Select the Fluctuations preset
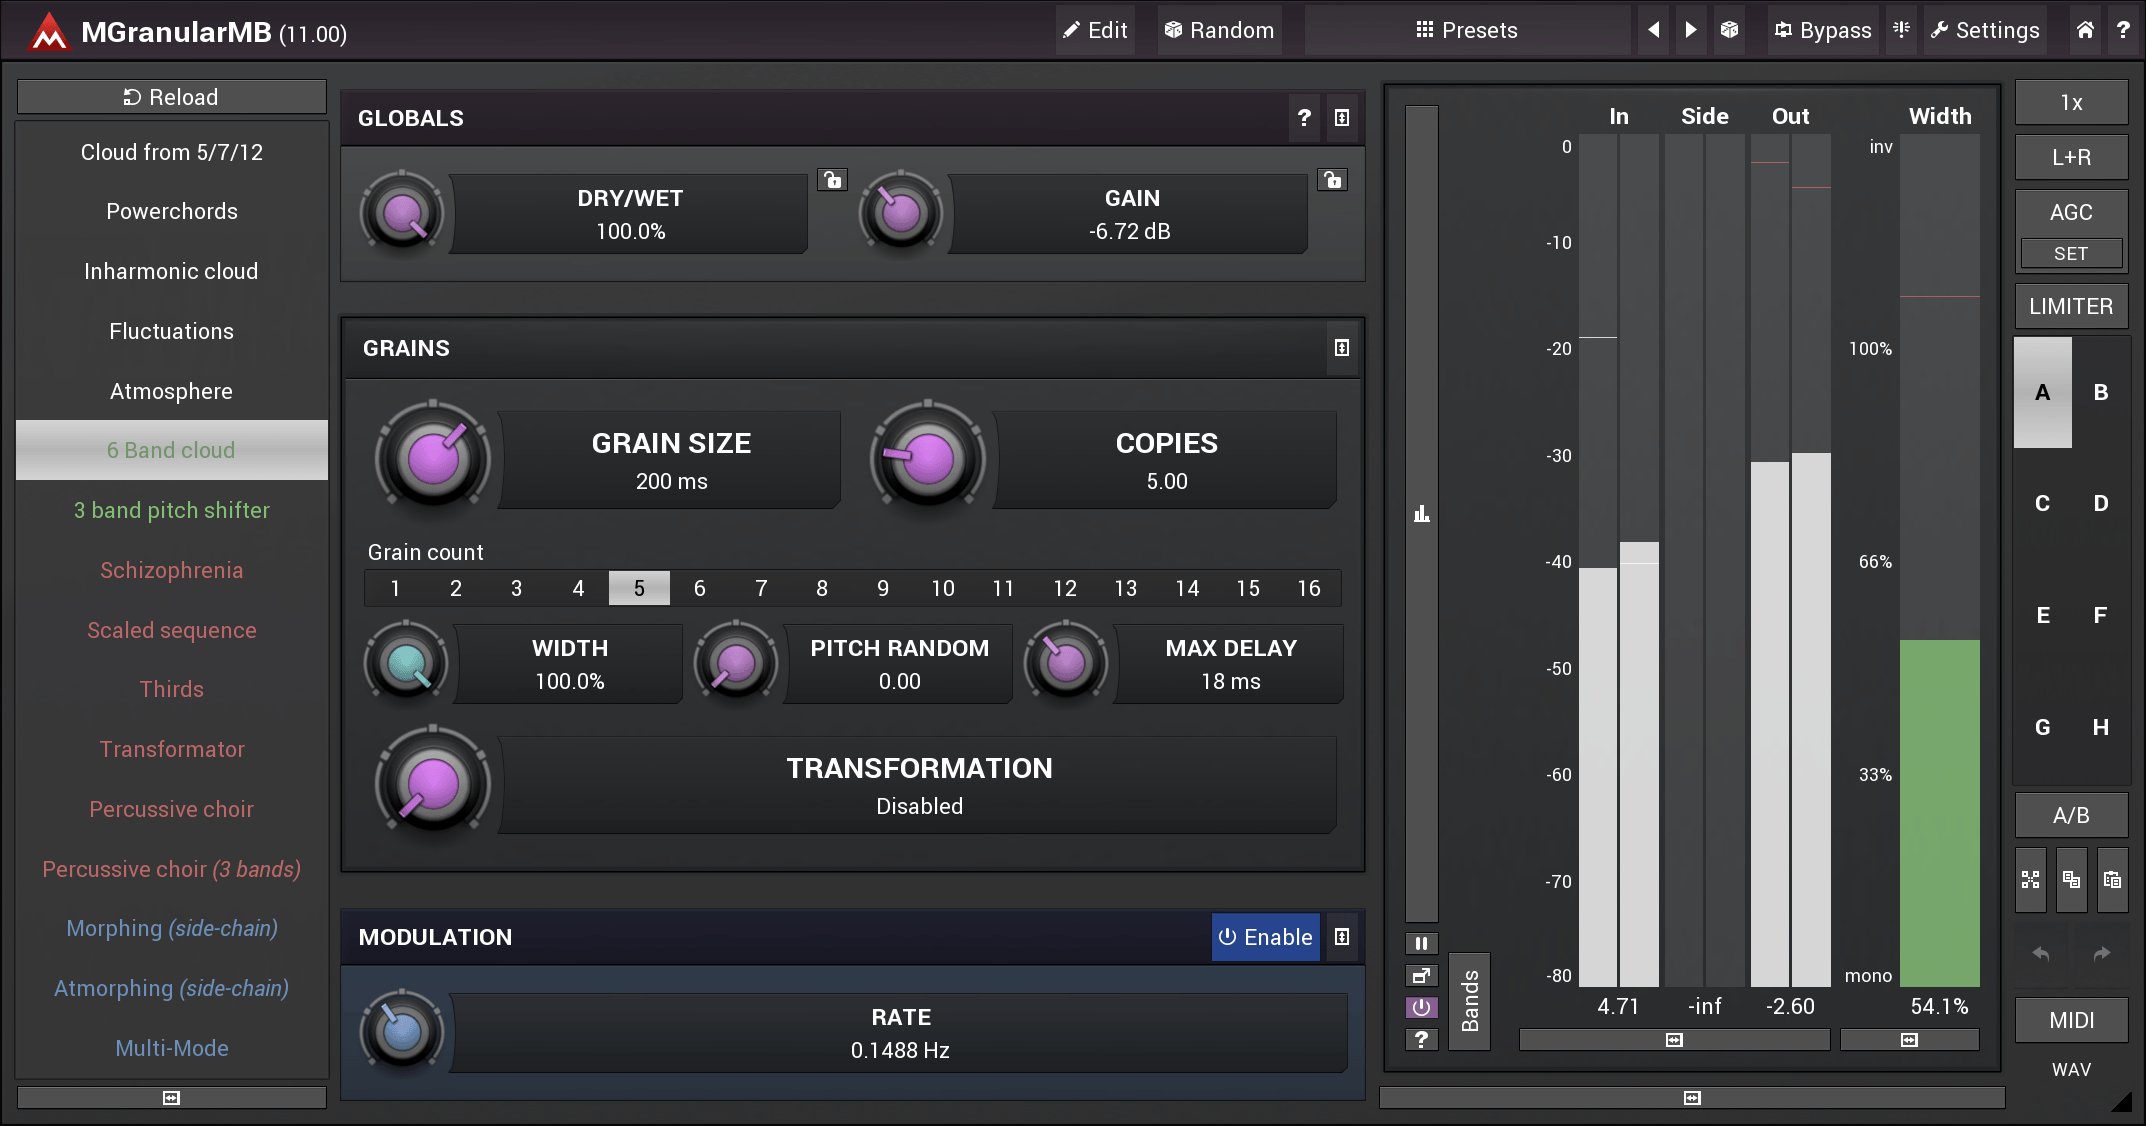 click(171, 331)
